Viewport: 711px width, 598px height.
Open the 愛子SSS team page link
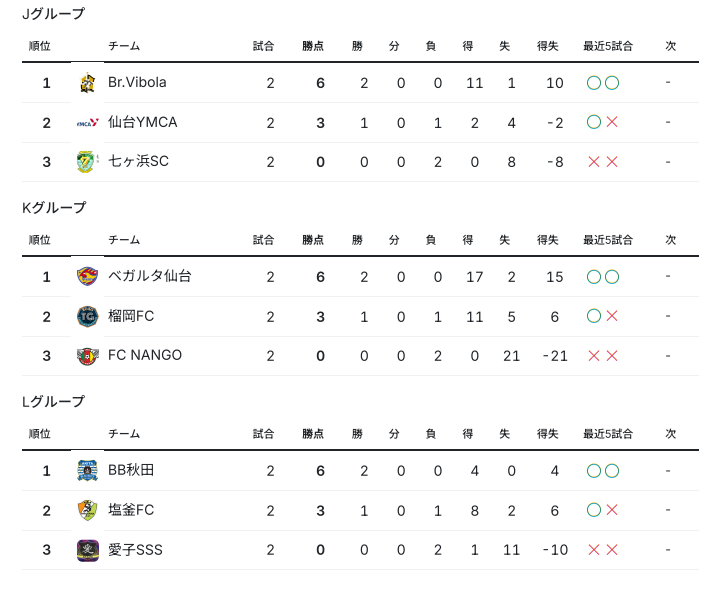pyautogui.click(x=135, y=550)
